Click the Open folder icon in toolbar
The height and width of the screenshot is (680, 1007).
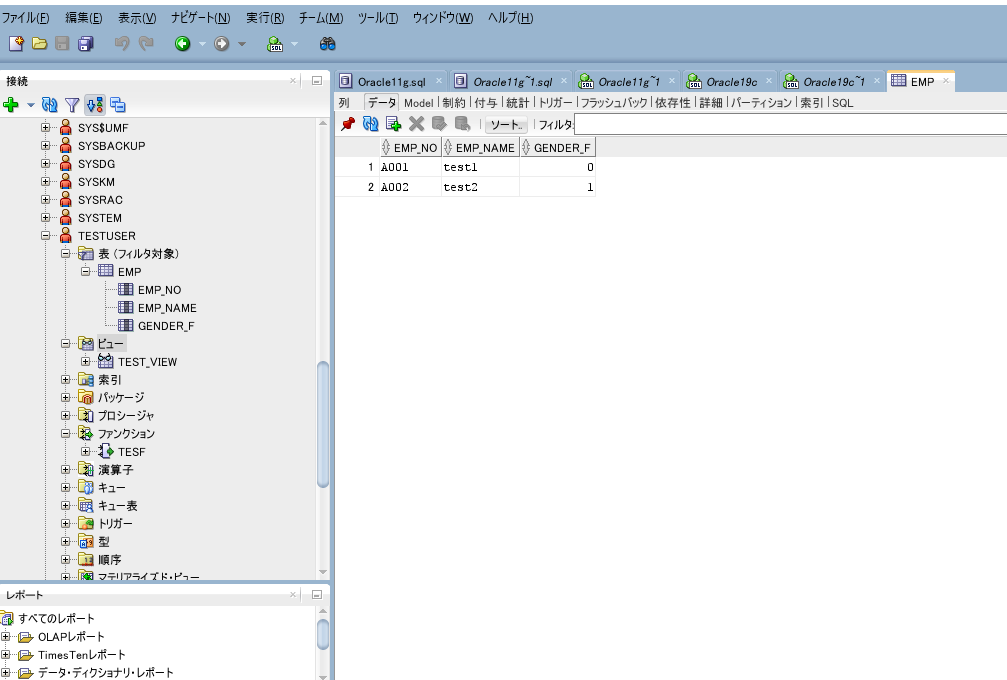pos(40,44)
